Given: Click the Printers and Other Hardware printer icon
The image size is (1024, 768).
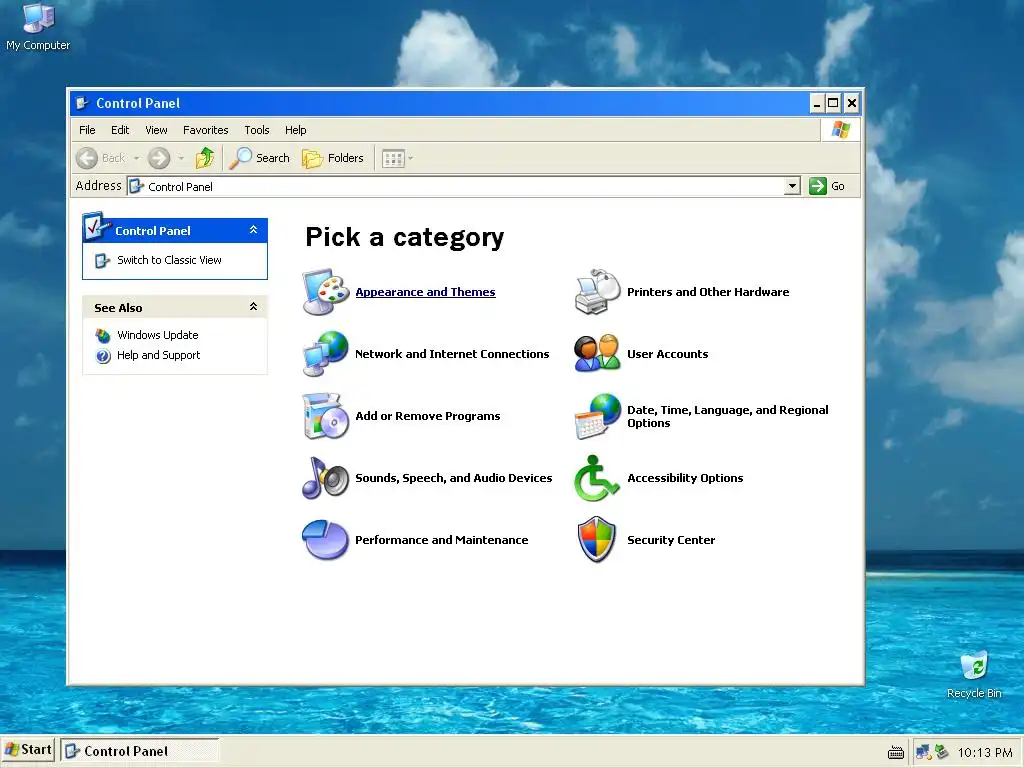Looking at the screenshot, I should click(x=597, y=291).
